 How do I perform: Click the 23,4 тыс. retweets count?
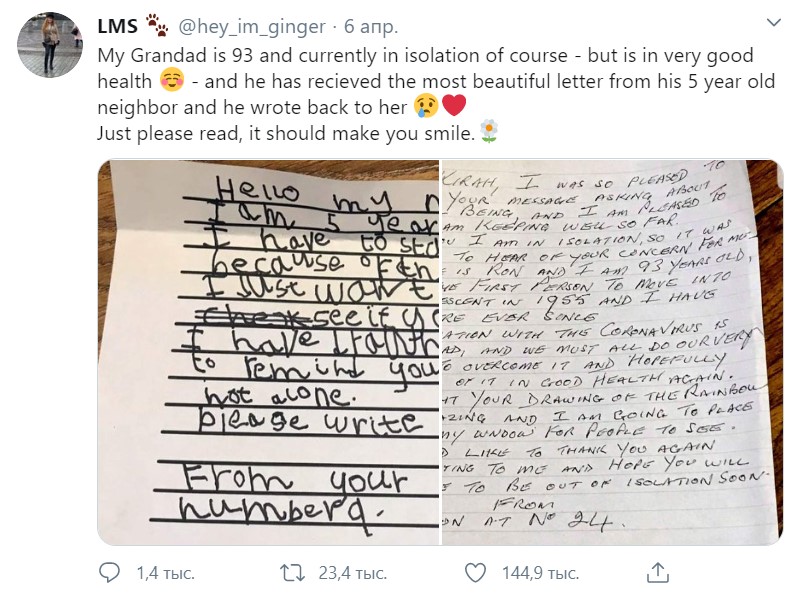(x=351, y=573)
